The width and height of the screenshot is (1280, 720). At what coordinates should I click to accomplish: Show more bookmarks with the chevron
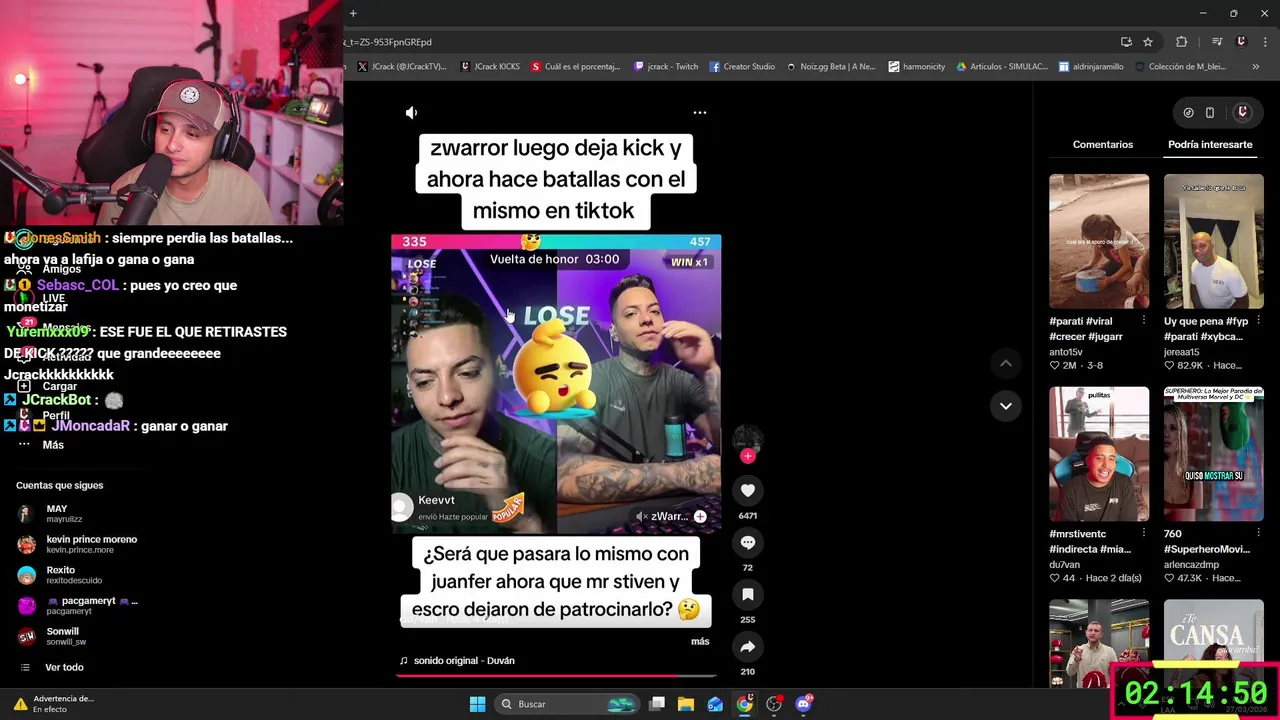coord(1255,67)
